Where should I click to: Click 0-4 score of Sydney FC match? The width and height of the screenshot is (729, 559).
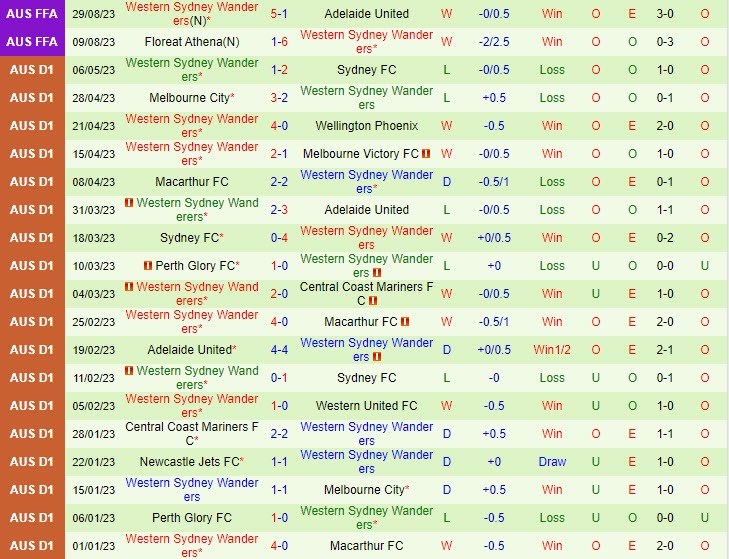[x=279, y=238]
